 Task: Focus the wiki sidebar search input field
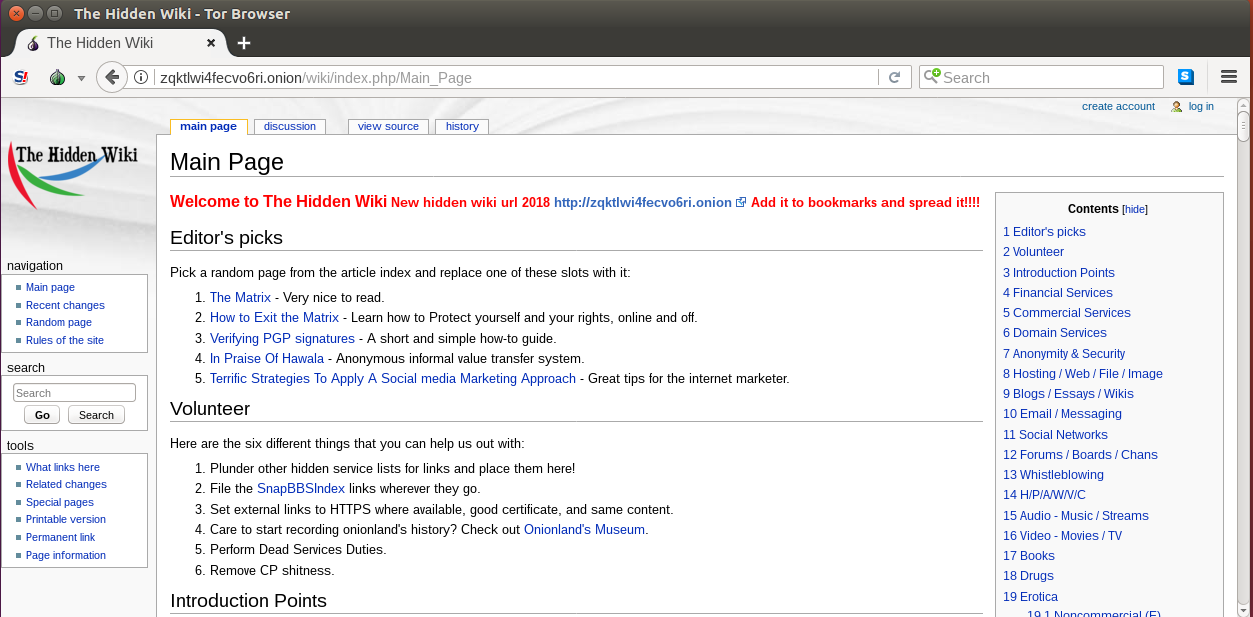(x=75, y=393)
